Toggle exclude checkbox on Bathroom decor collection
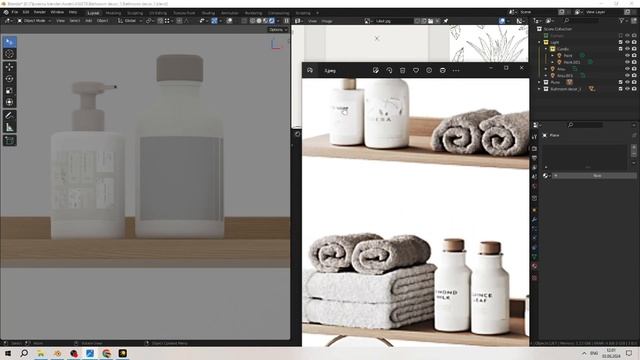 click(620, 89)
